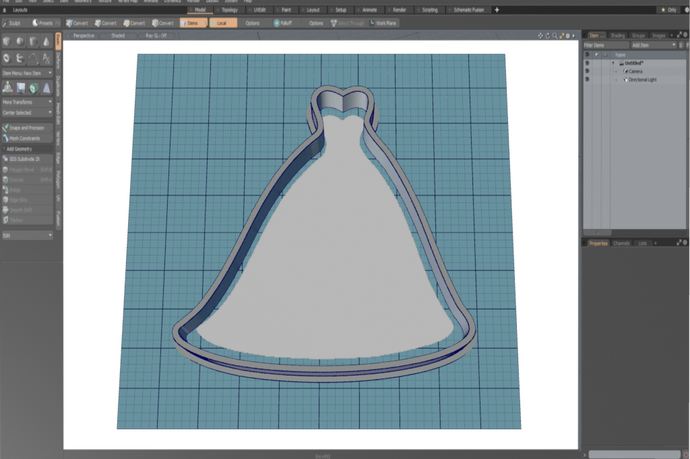Viewport: 690px width, 459px height.
Task: Open the Properties panel settings gear
Action: pos(685,242)
